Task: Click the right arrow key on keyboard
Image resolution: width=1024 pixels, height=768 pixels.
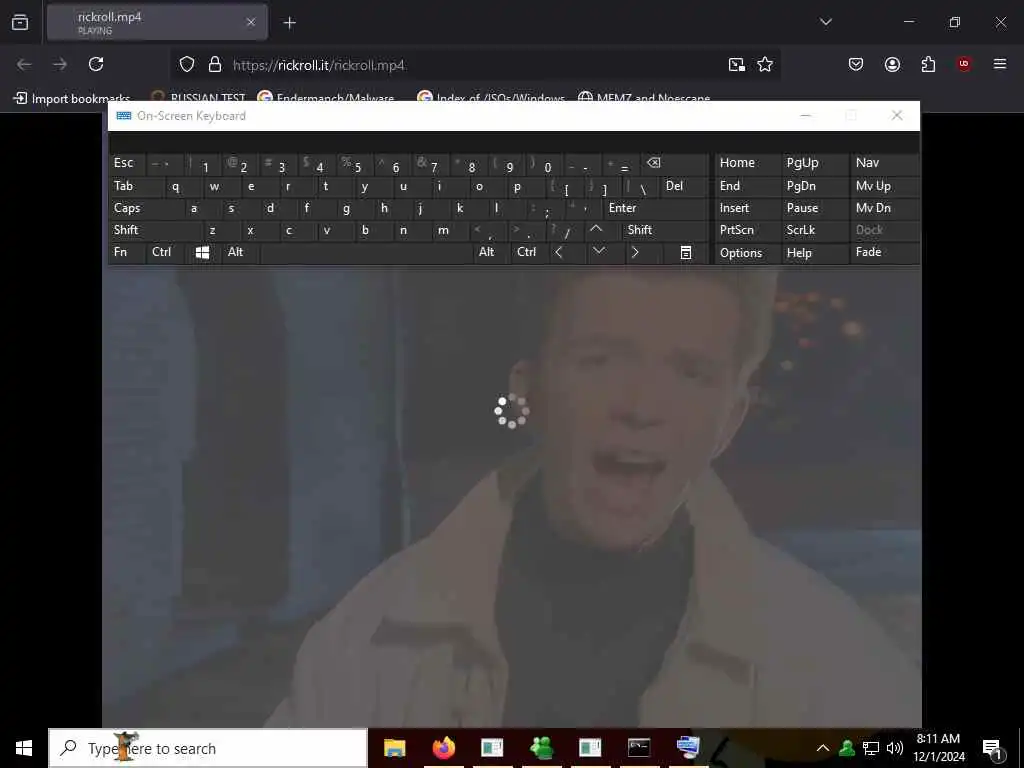Action: point(635,252)
